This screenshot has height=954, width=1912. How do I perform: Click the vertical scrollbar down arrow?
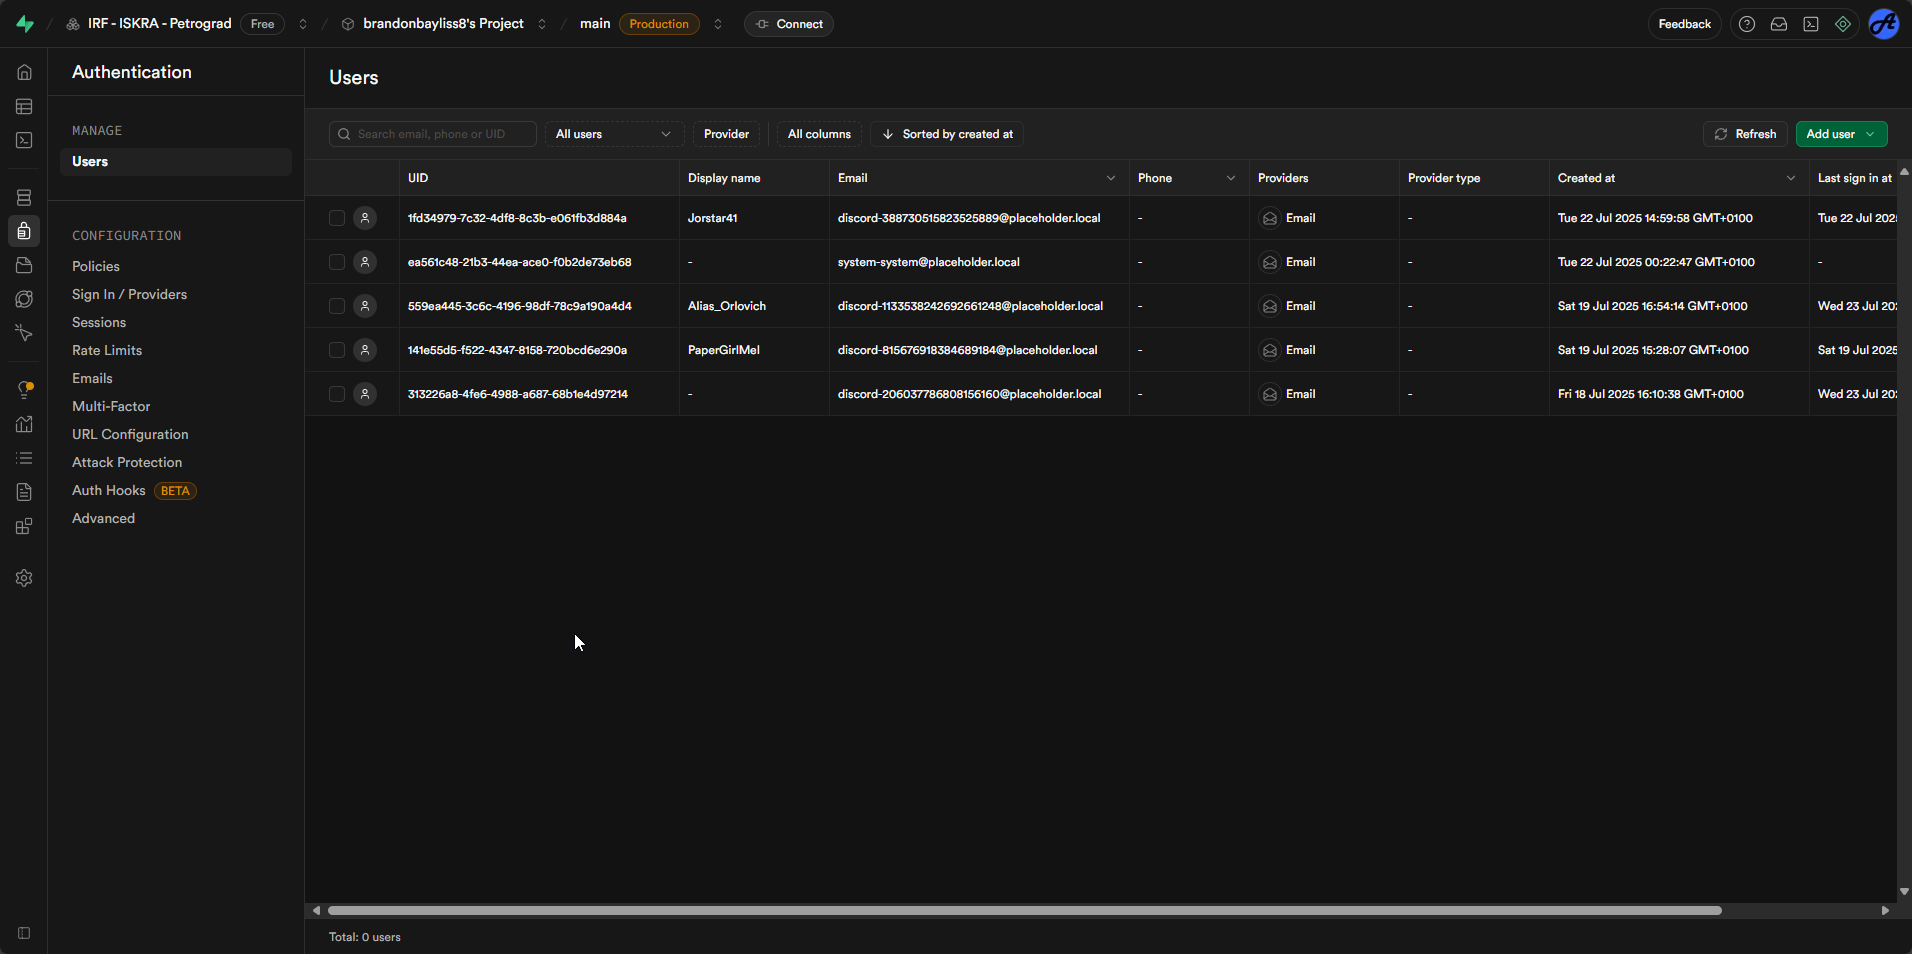tap(1904, 891)
